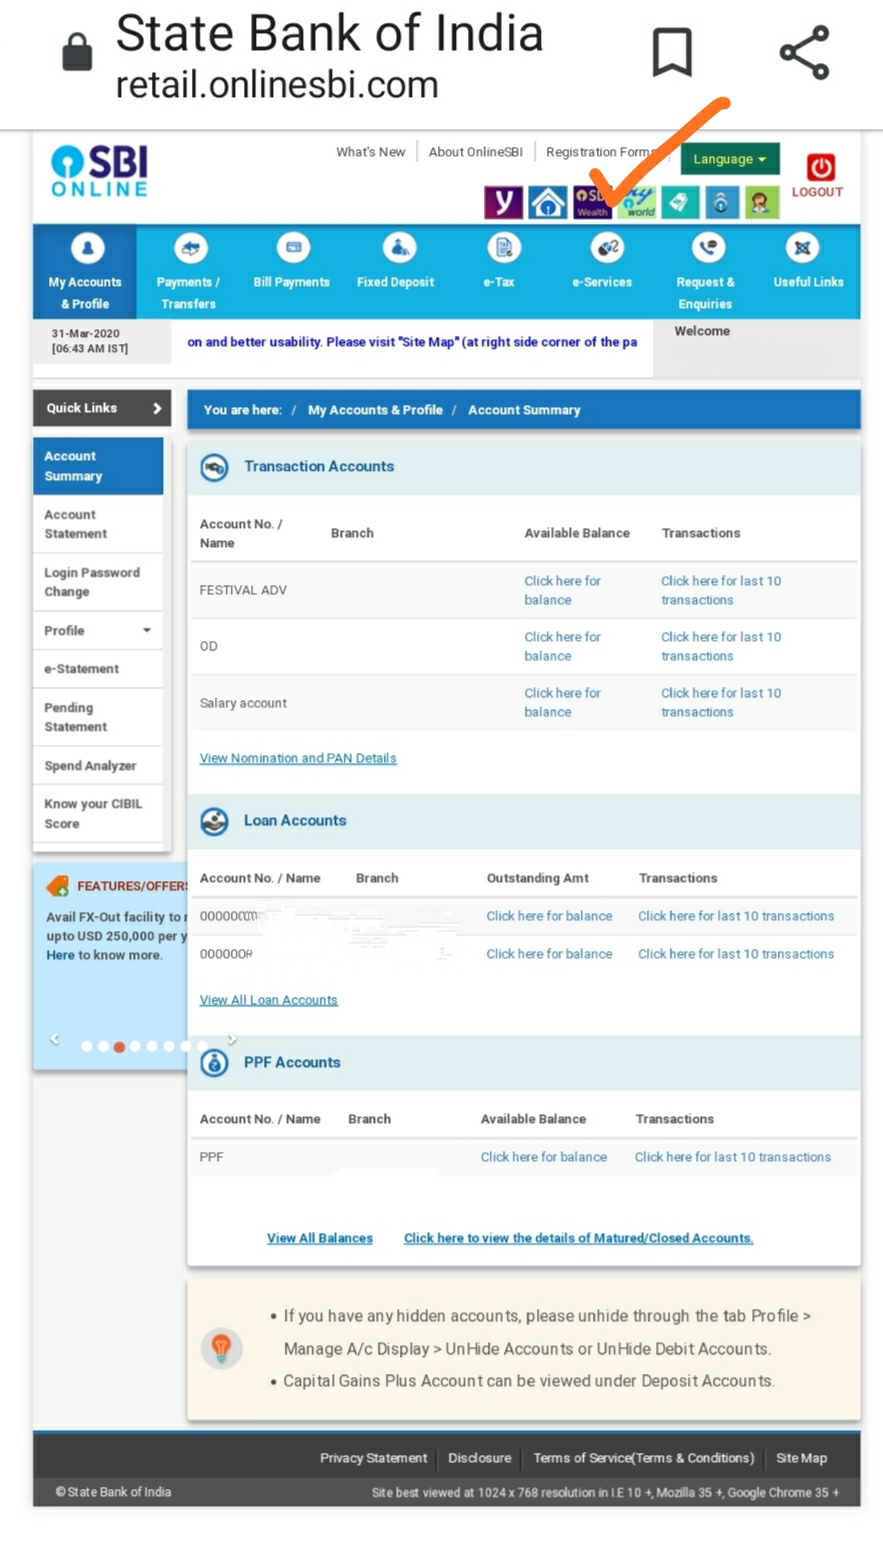The image size is (883, 1547).
Task: Open Privacy Statement footer link
Action: (x=373, y=1458)
